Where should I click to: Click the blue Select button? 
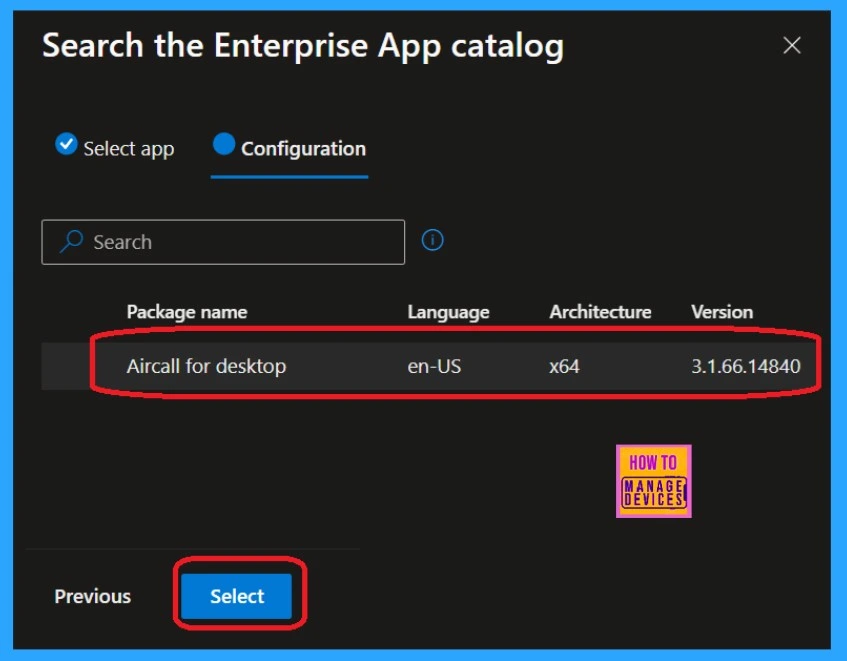coord(237,596)
